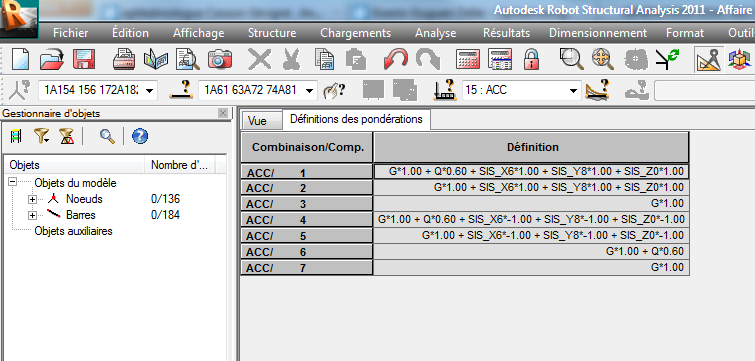Click the zoom window magnifier icon
755x361 pixels.
point(571,60)
